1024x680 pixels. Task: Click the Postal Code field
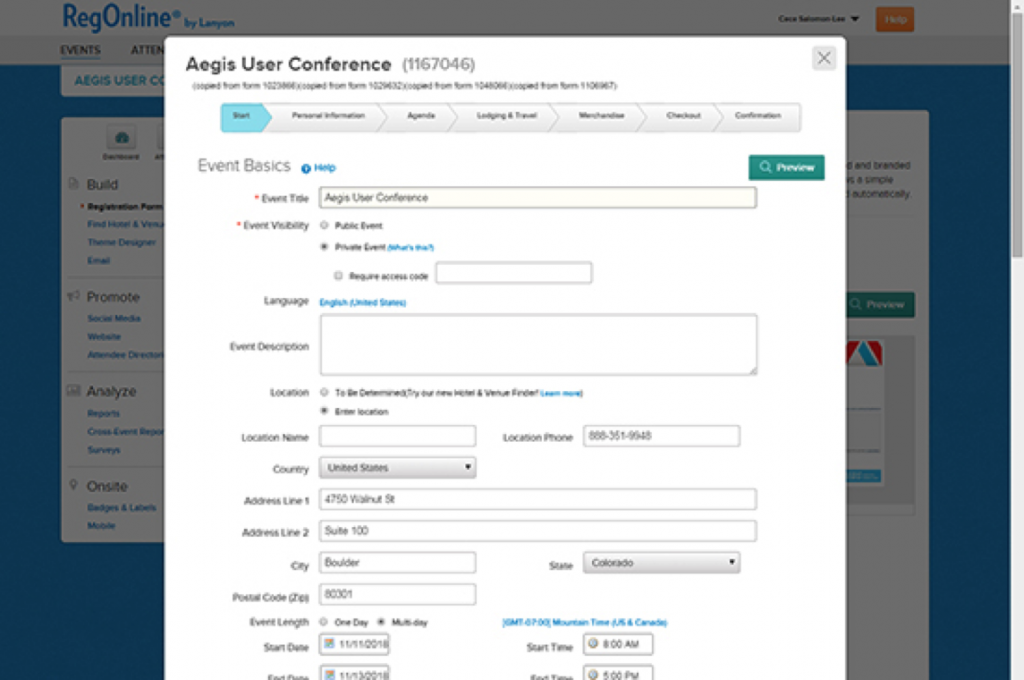[397, 594]
